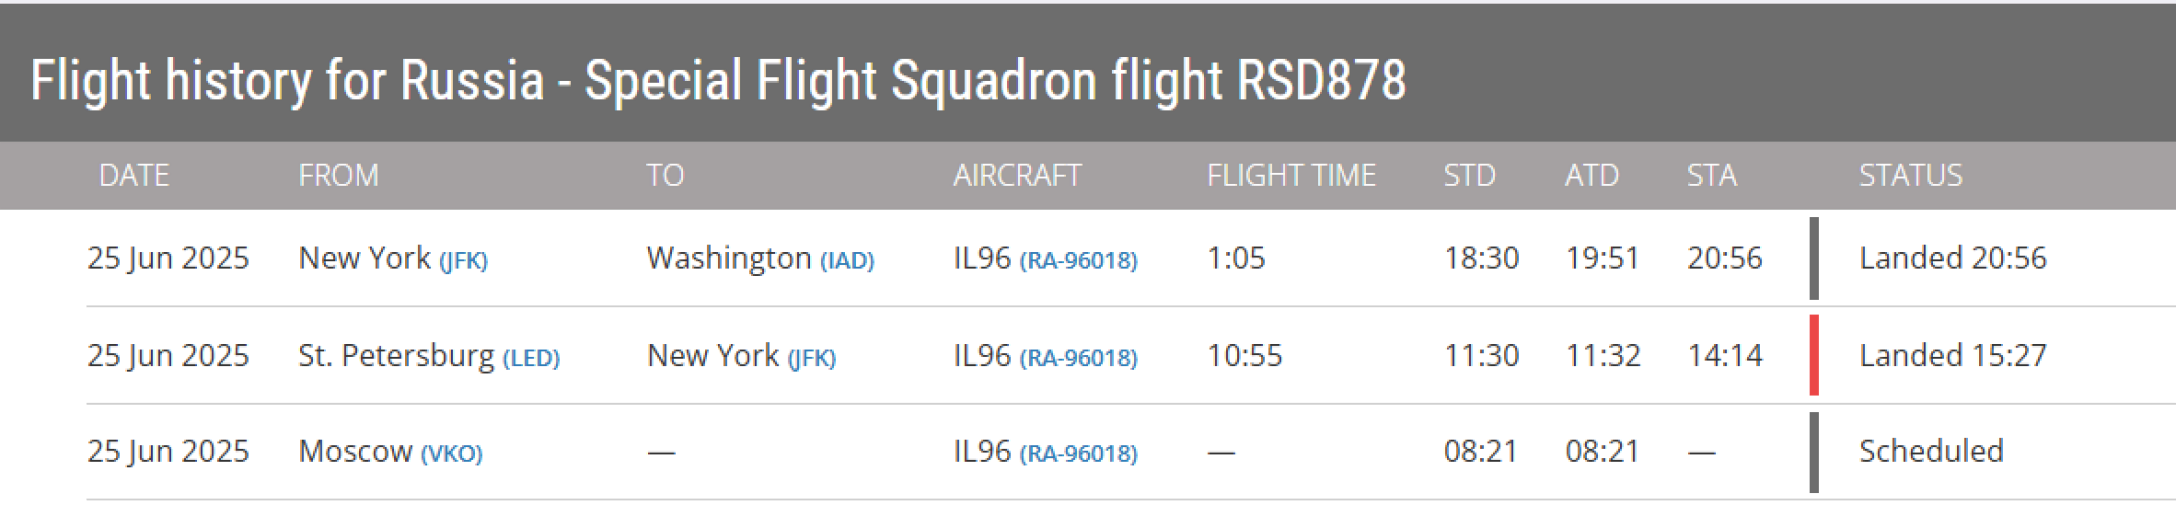Click RA-96018 in the Moscow row
This screenshot has width=2176, height=528.
point(1078,453)
